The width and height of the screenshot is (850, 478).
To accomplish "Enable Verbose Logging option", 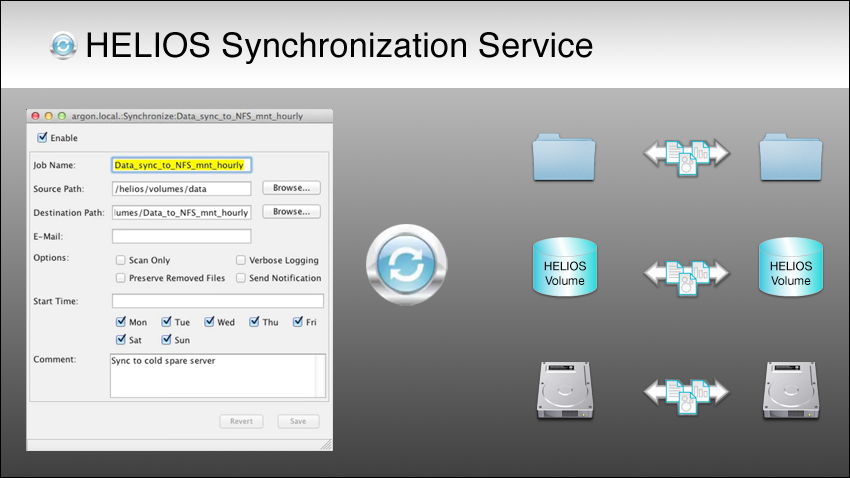I will click(x=241, y=260).
